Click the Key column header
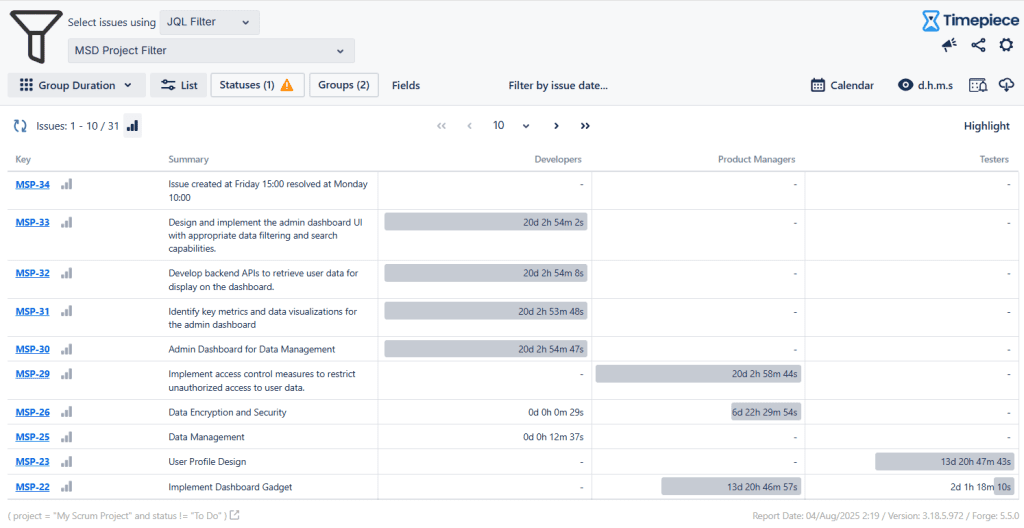Screen dimensions: 1024x528 tap(23, 159)
